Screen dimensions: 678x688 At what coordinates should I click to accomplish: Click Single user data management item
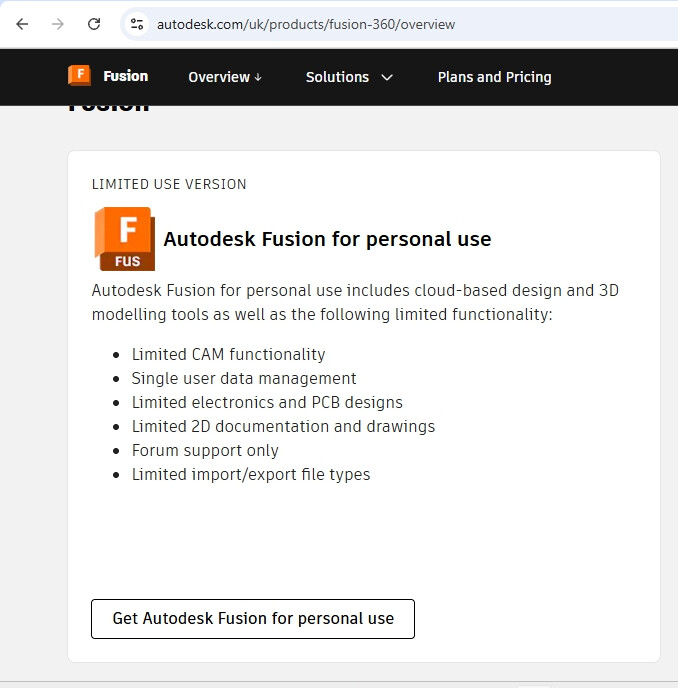[244, 378]
